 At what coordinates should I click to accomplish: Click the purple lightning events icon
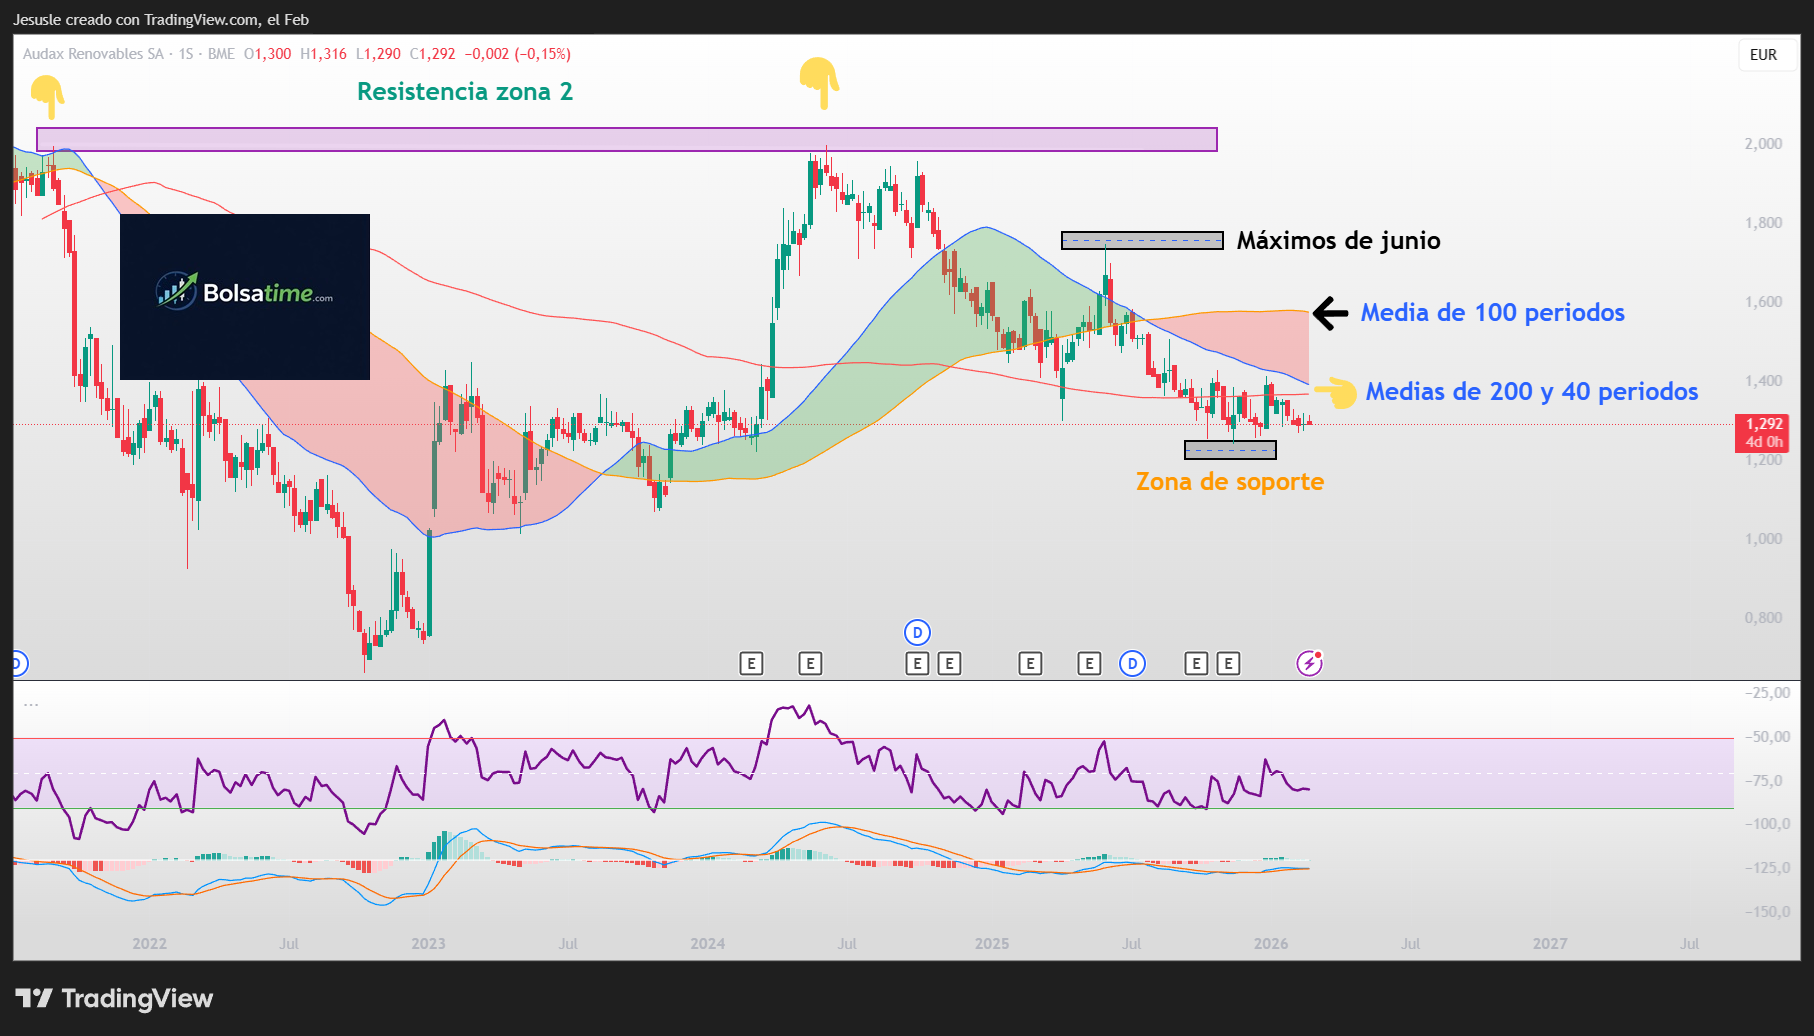(x=1310, y=662)
